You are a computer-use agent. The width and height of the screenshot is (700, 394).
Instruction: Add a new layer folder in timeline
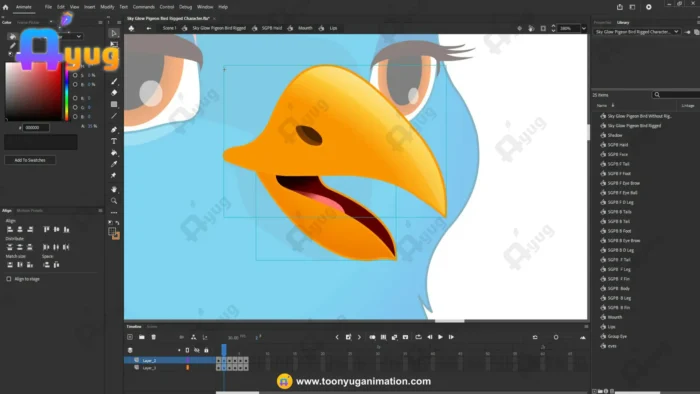[x=142, y=337]
